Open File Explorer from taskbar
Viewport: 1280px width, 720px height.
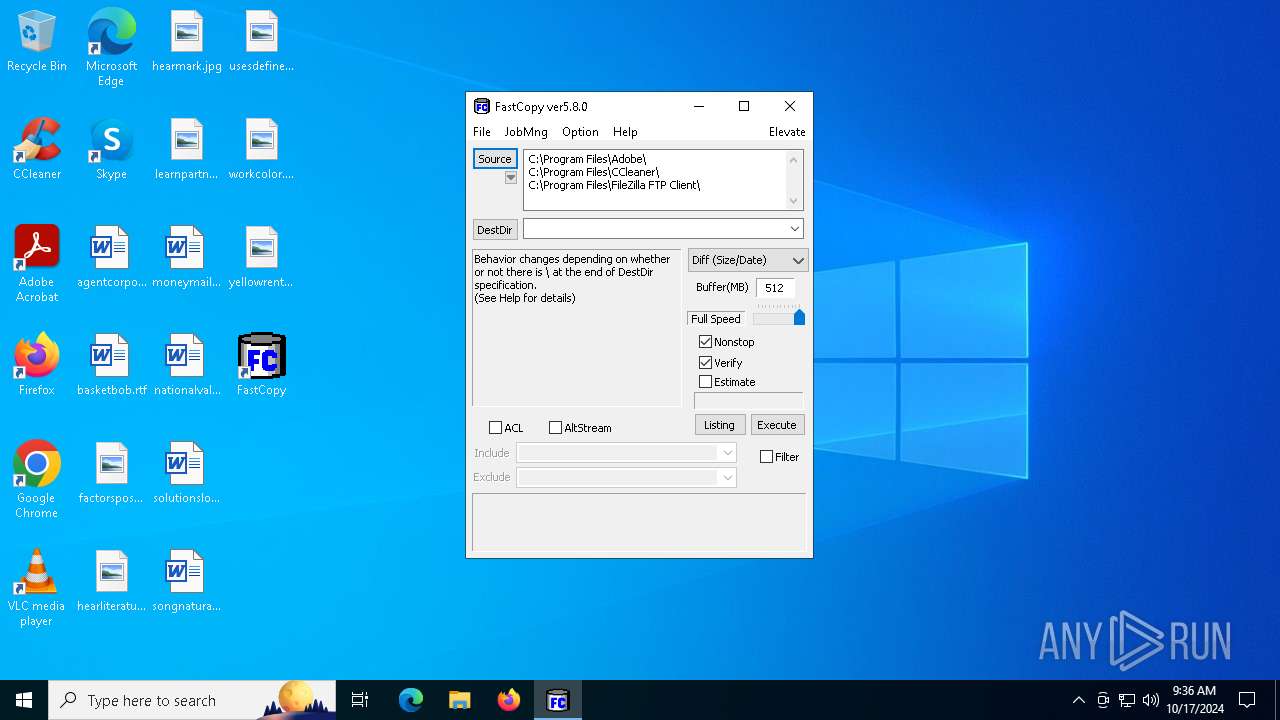coord(459,700)
